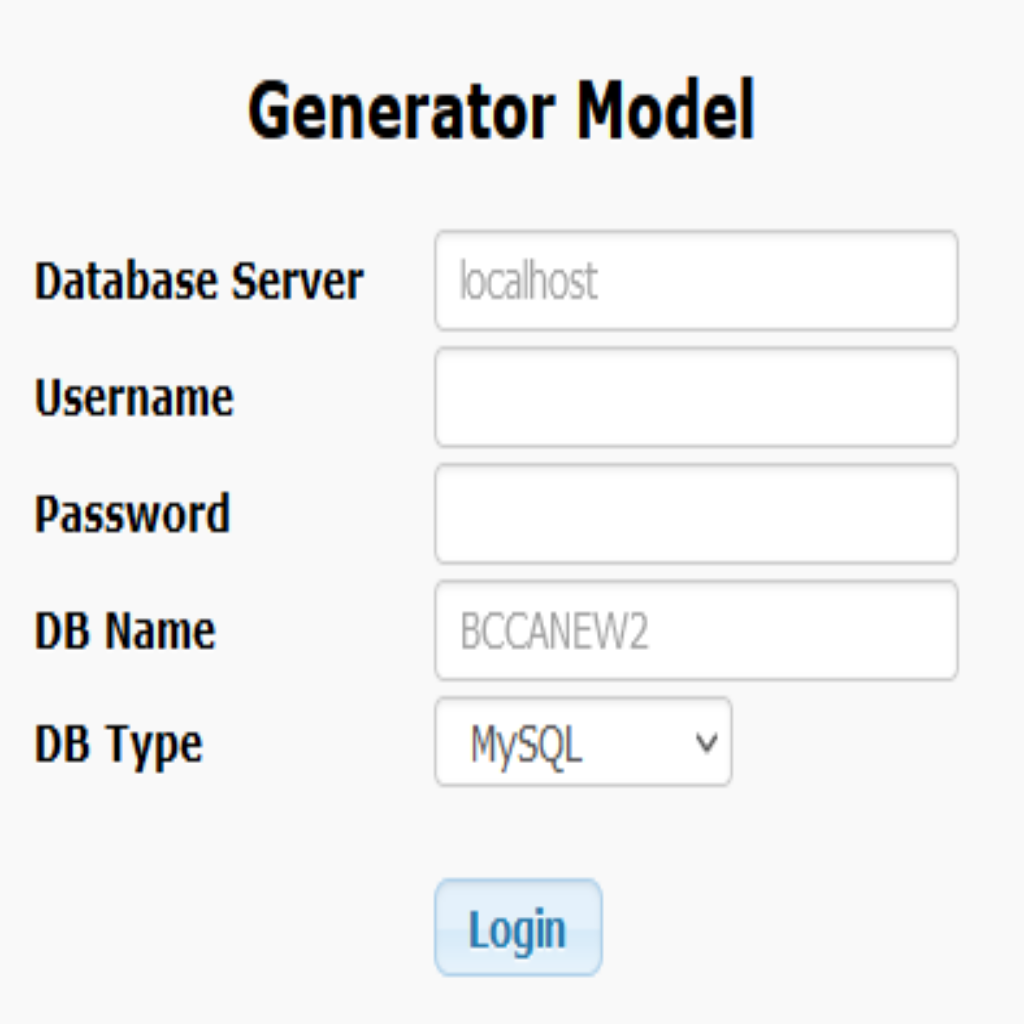1024x1024 pixels.
Task: Click the Username label
Action: [x=134, y=398]
